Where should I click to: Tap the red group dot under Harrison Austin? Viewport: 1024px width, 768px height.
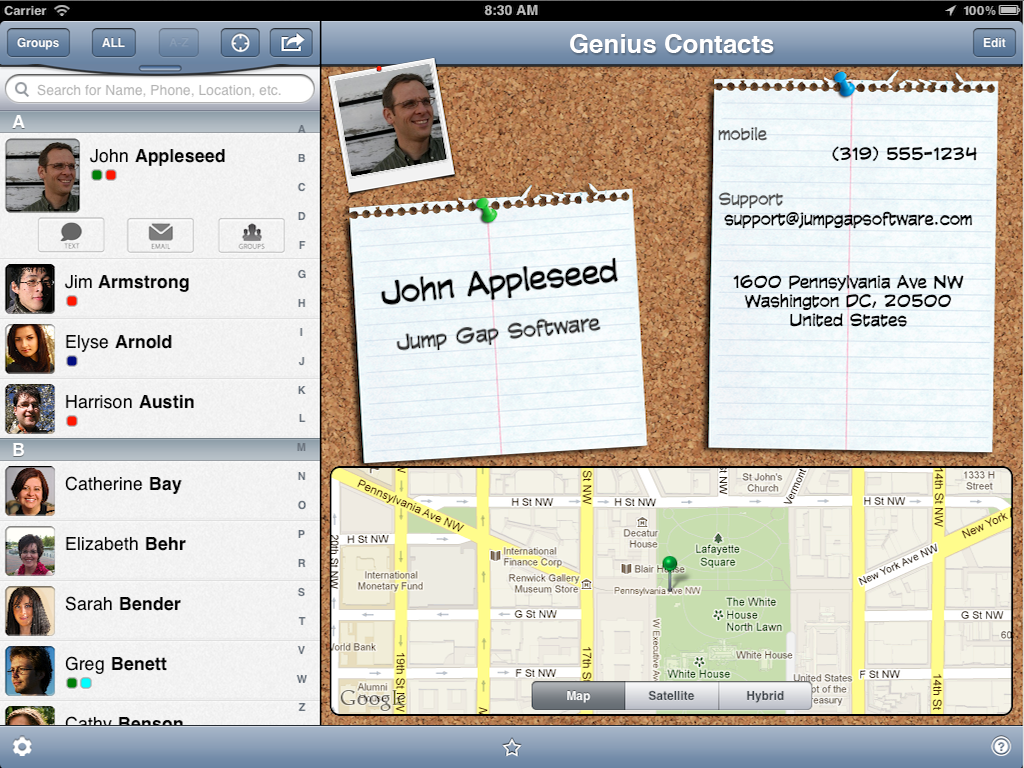point(72,421)
